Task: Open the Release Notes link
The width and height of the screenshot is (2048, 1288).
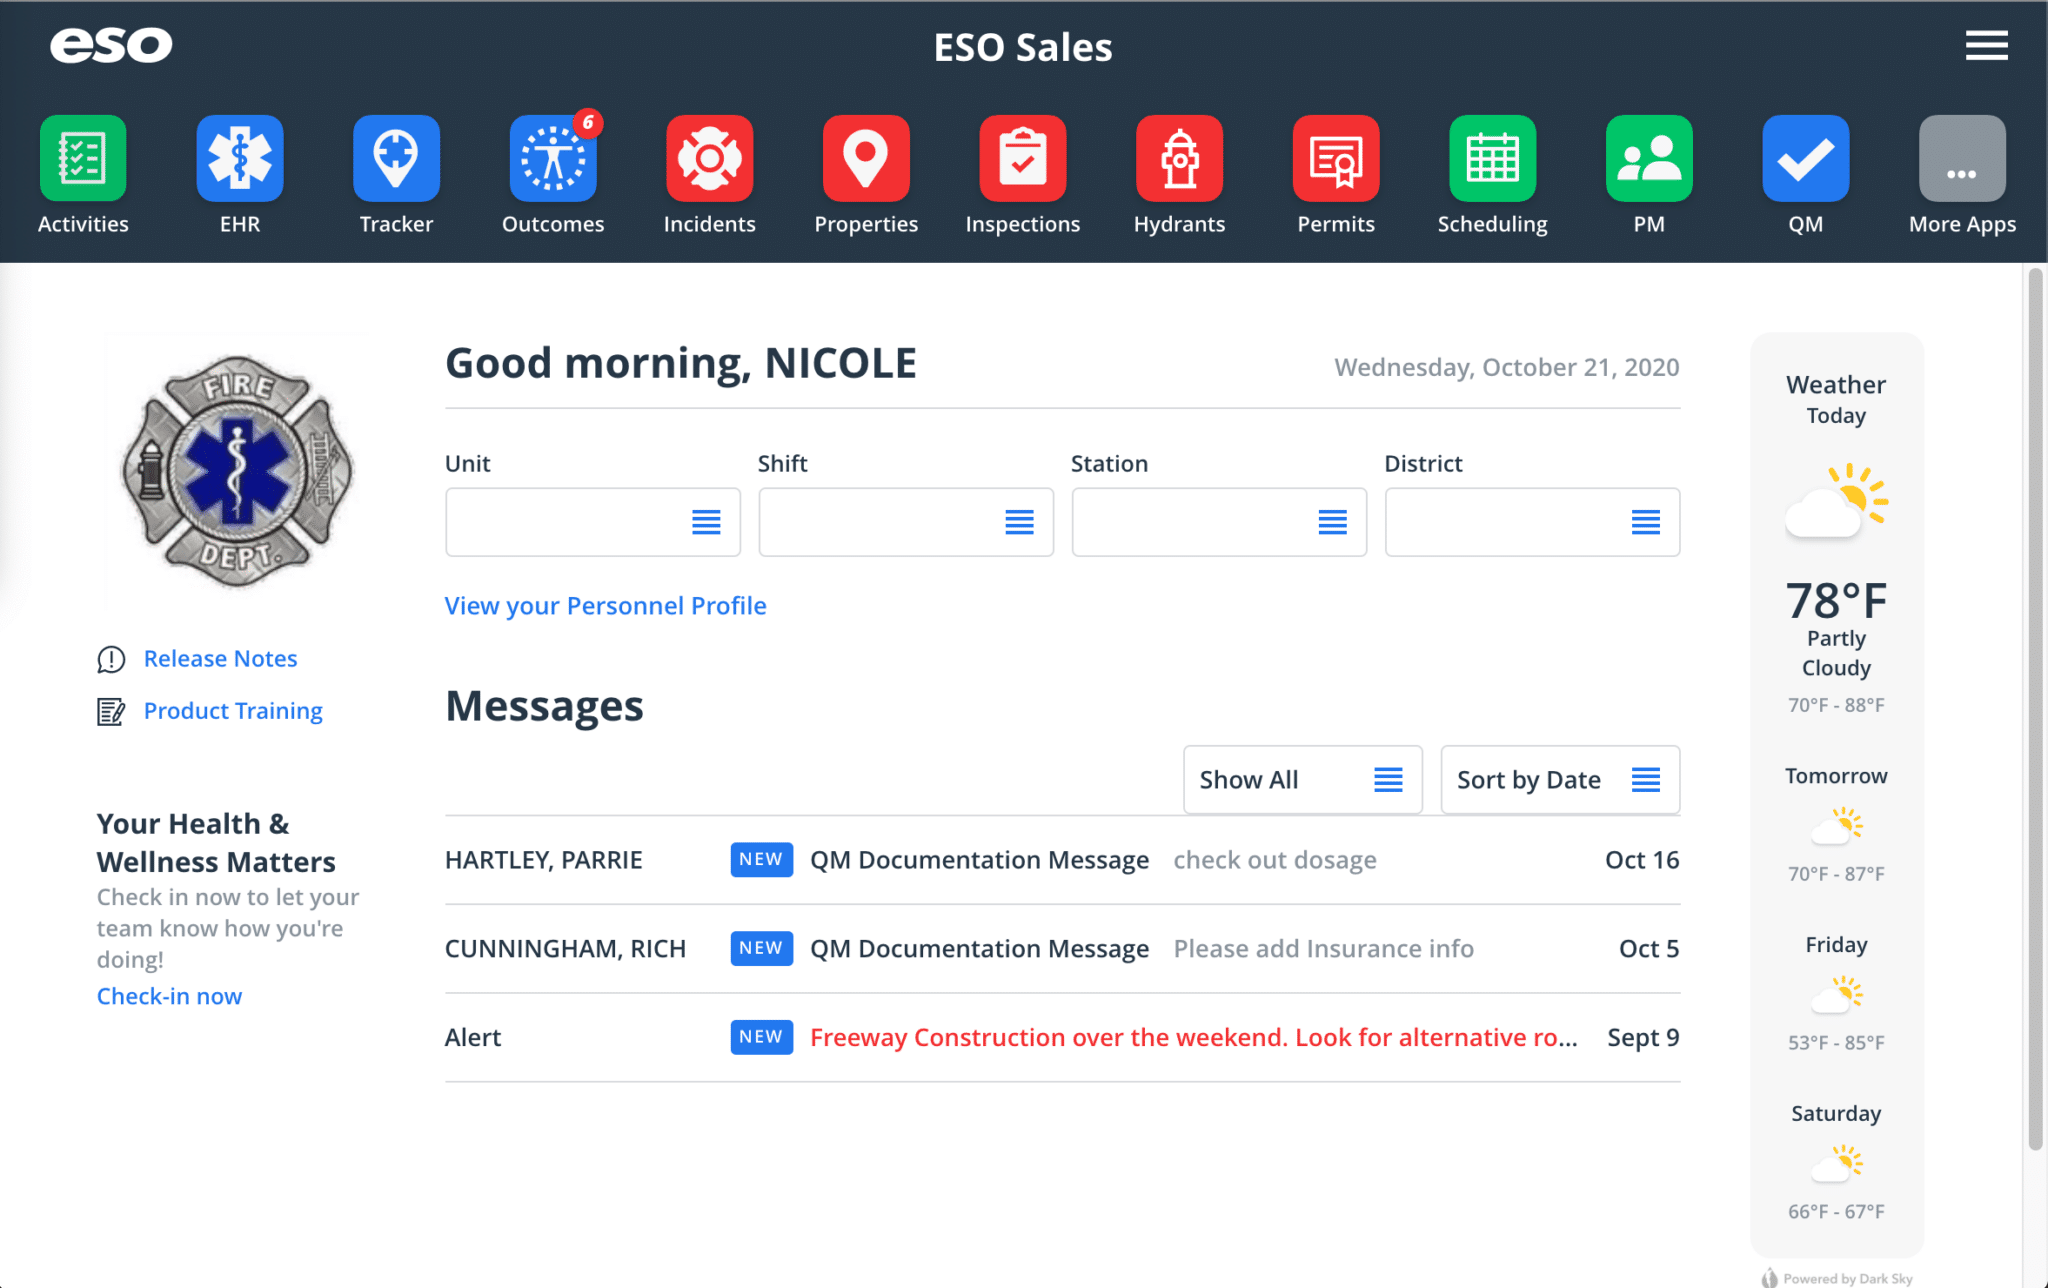Action: pos(220,659)
